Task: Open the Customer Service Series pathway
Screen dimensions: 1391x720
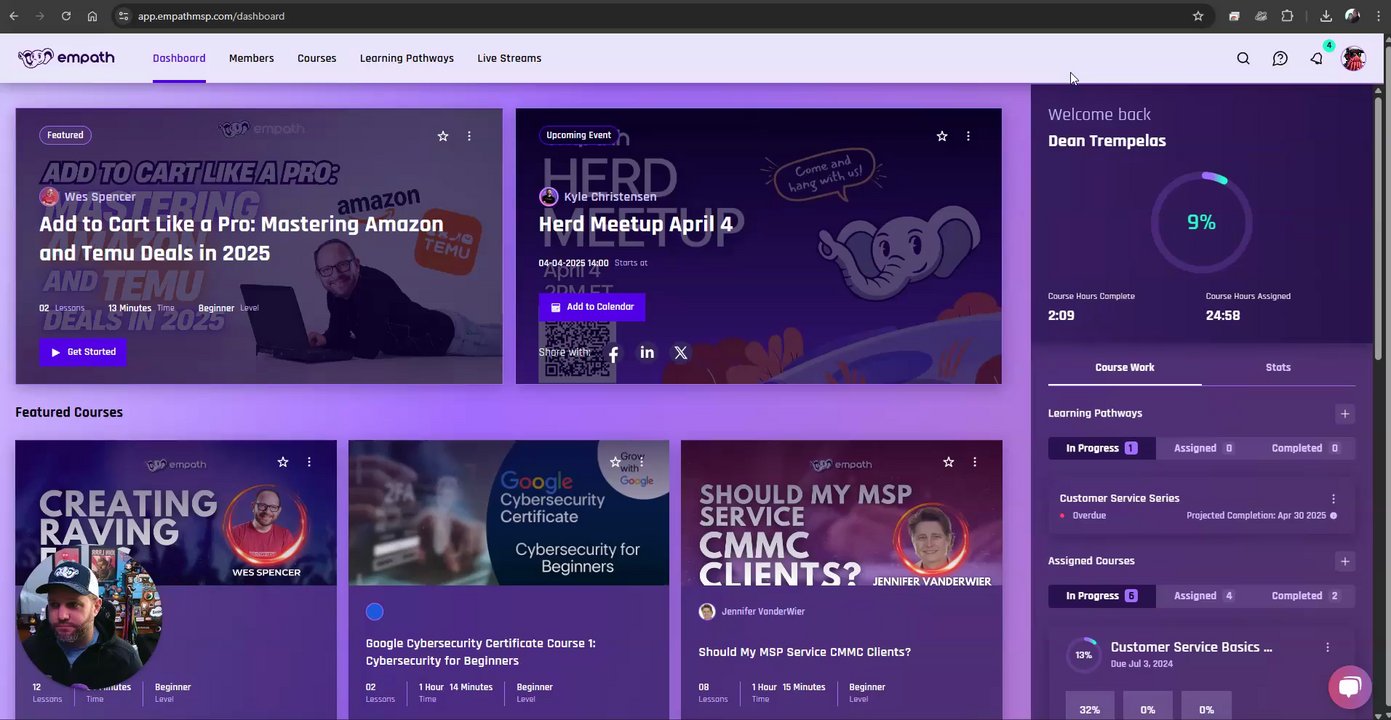Action: (1119, 498)
